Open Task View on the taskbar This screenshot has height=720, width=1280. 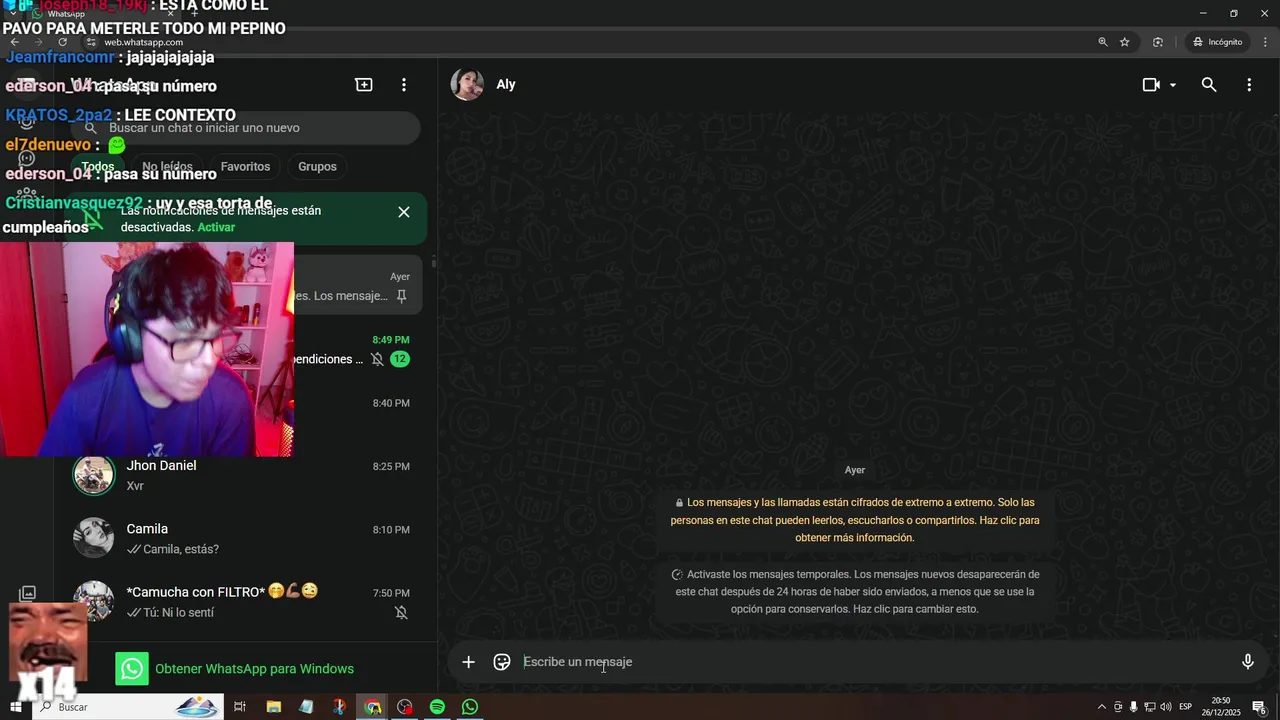[x=240, y=707]
